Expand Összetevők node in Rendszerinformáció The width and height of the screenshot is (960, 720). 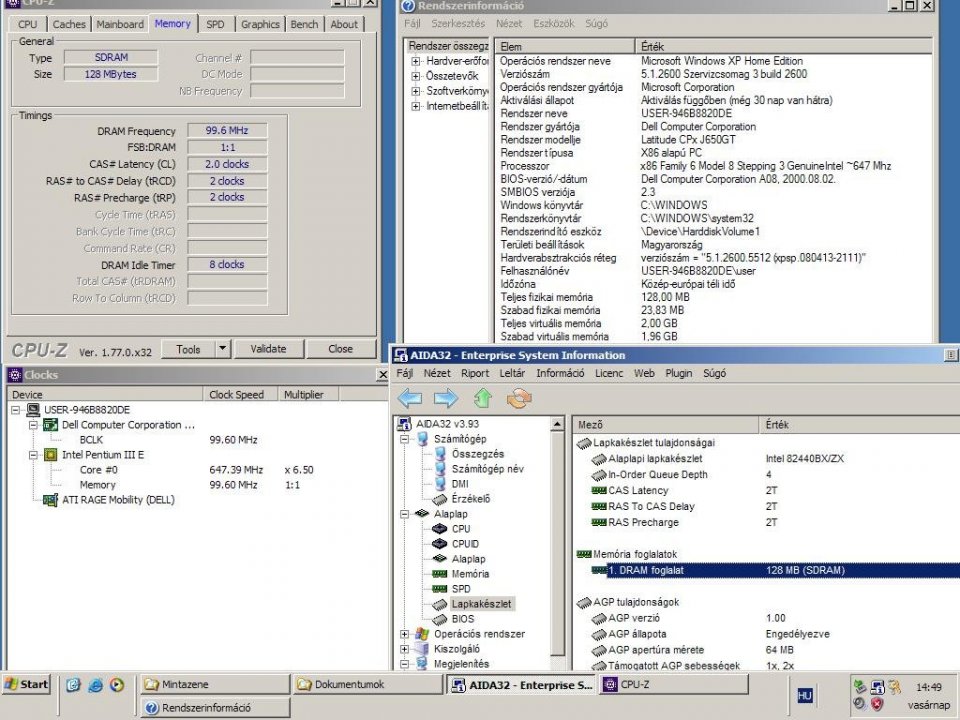[x=416, y=76]
